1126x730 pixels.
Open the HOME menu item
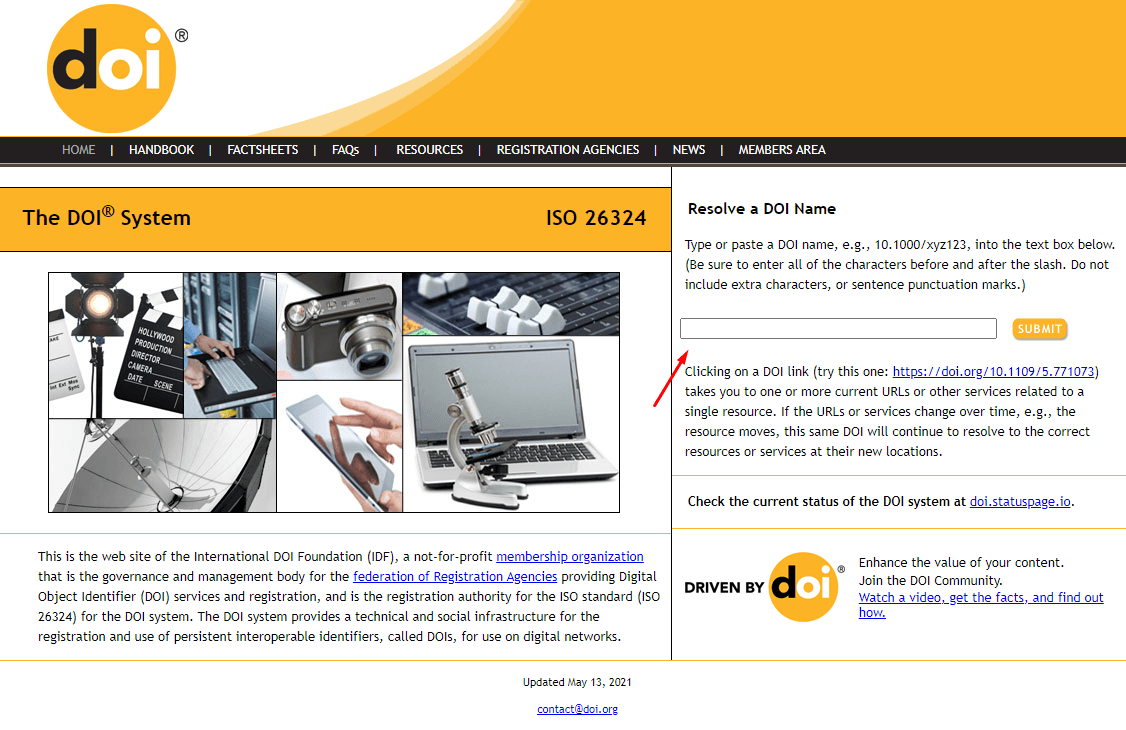tap(78, 150)
